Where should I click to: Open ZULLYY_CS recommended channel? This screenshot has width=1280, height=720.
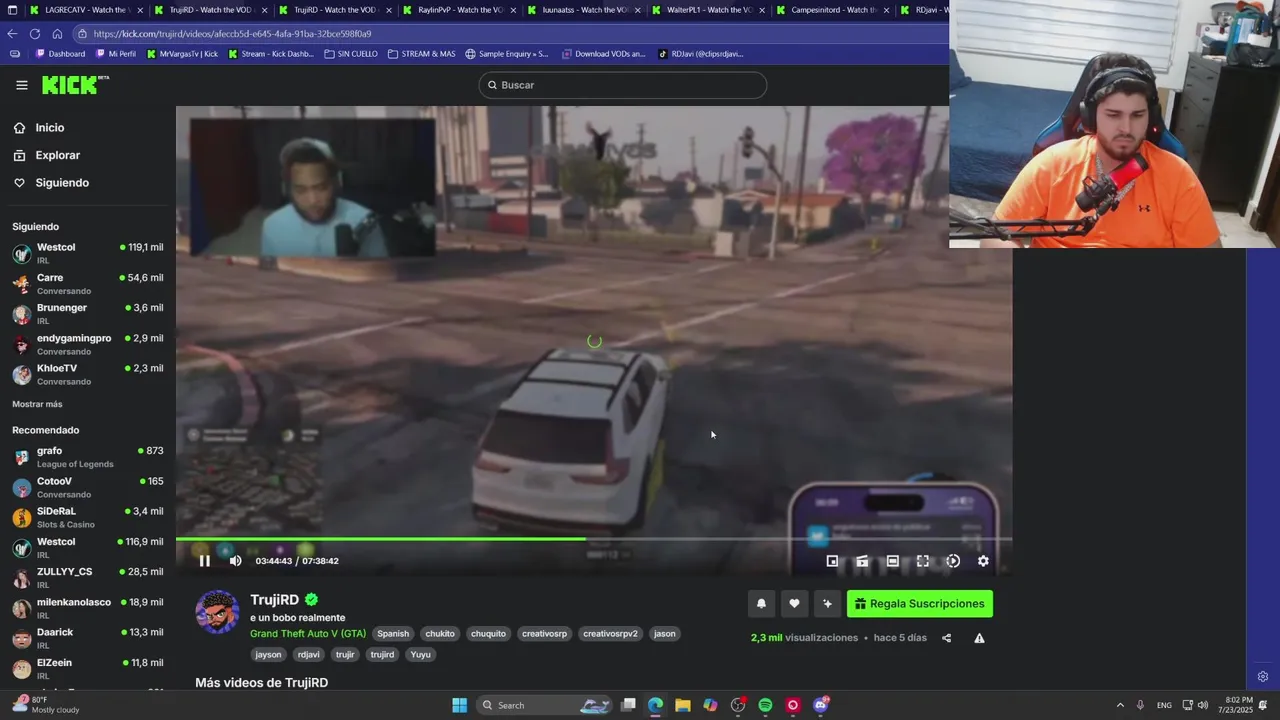pos(88,578)
